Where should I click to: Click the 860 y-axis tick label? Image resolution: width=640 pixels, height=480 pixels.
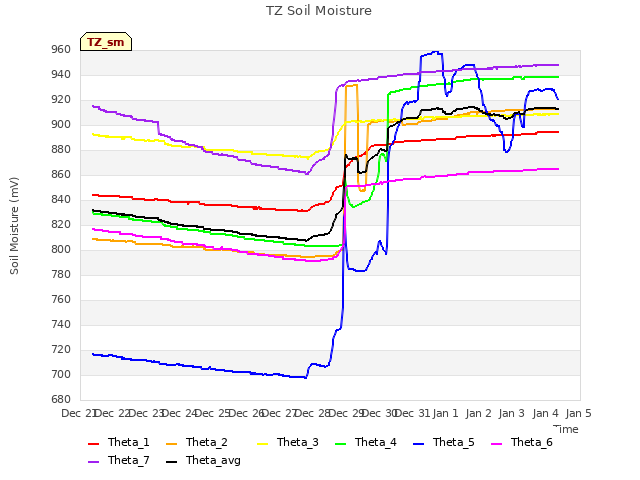[x=61, y=175]
